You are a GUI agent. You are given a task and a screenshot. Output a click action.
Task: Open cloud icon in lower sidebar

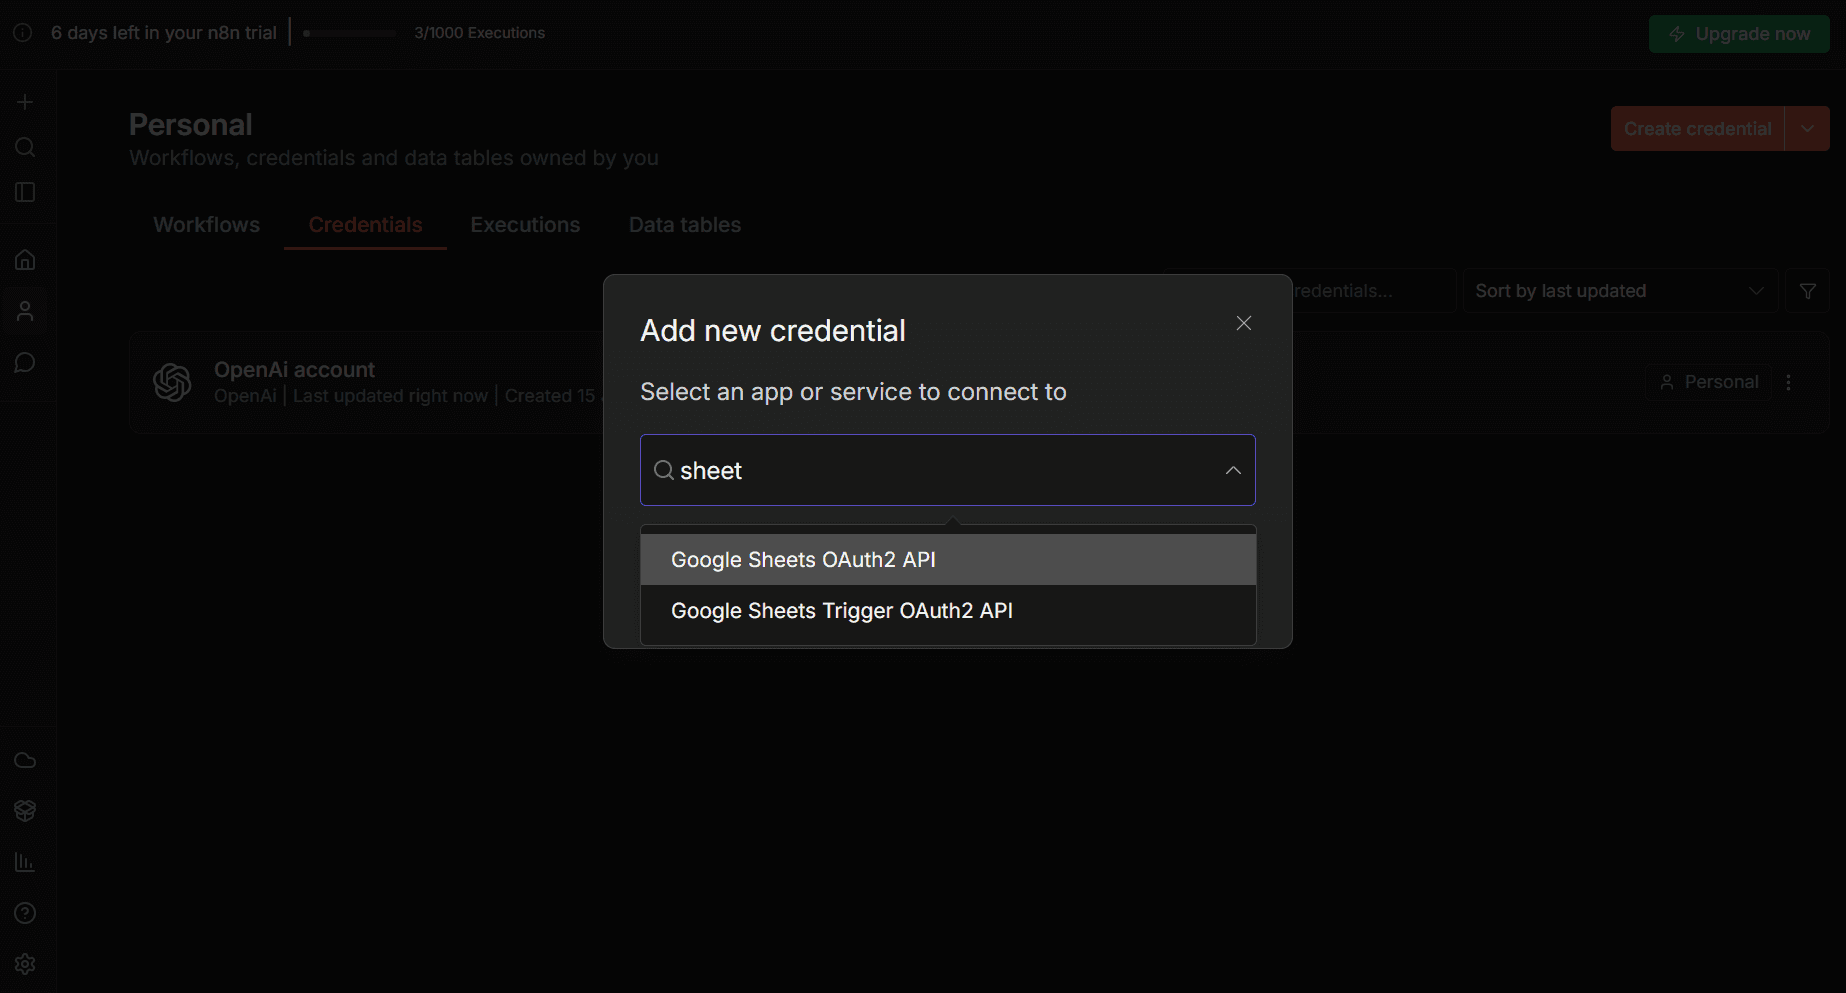coord(25,760)
